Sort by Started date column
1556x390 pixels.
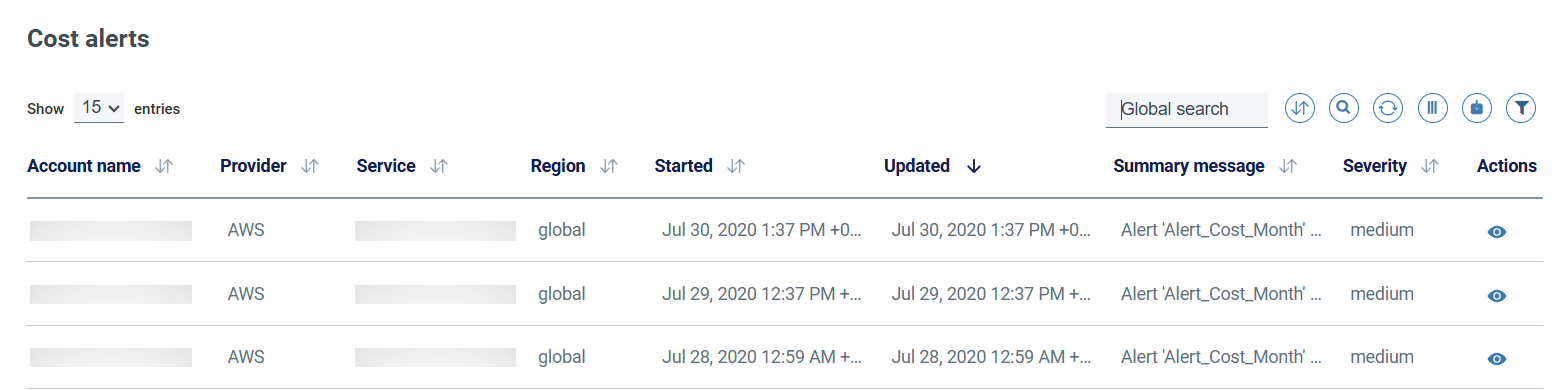pyautogui.click(x=736, y=167)
